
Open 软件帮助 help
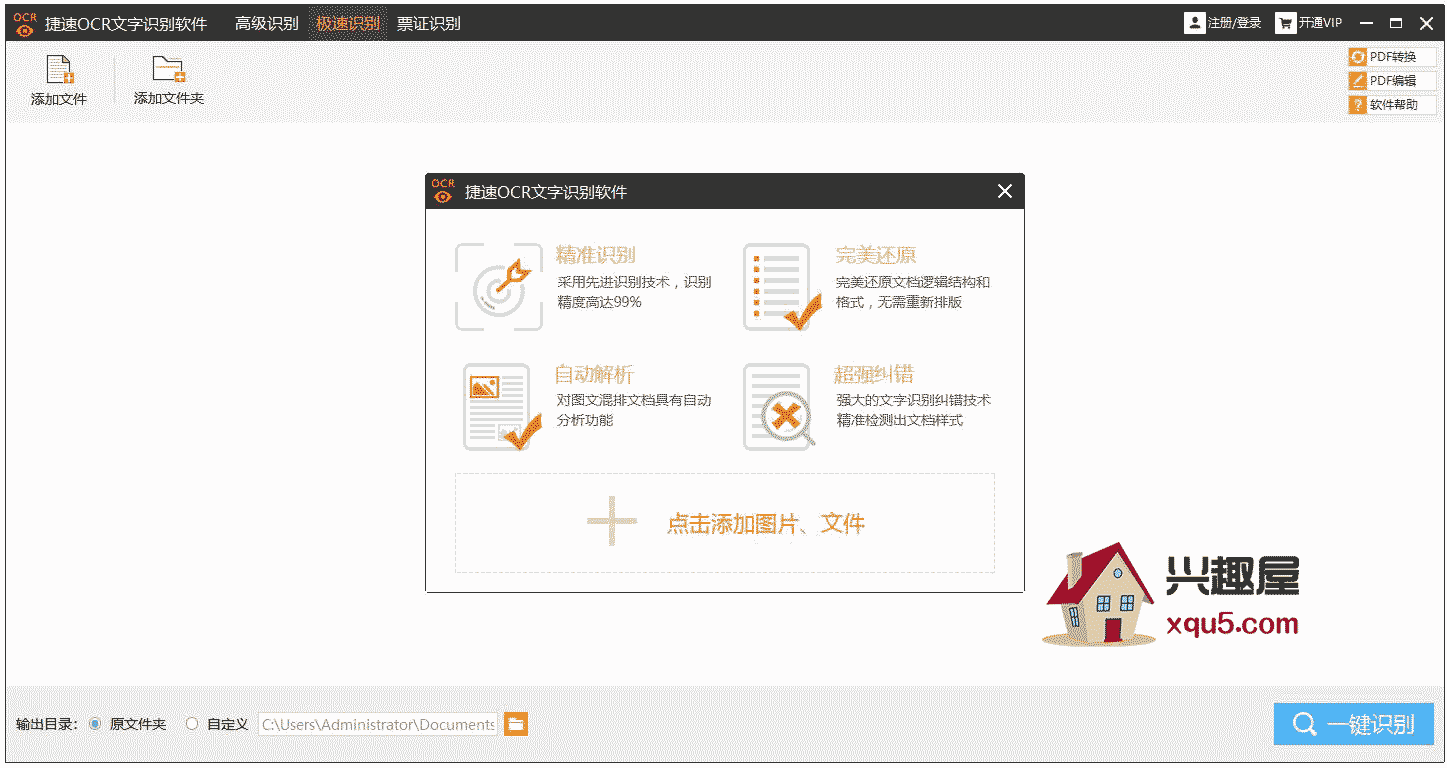(1392, 105)
